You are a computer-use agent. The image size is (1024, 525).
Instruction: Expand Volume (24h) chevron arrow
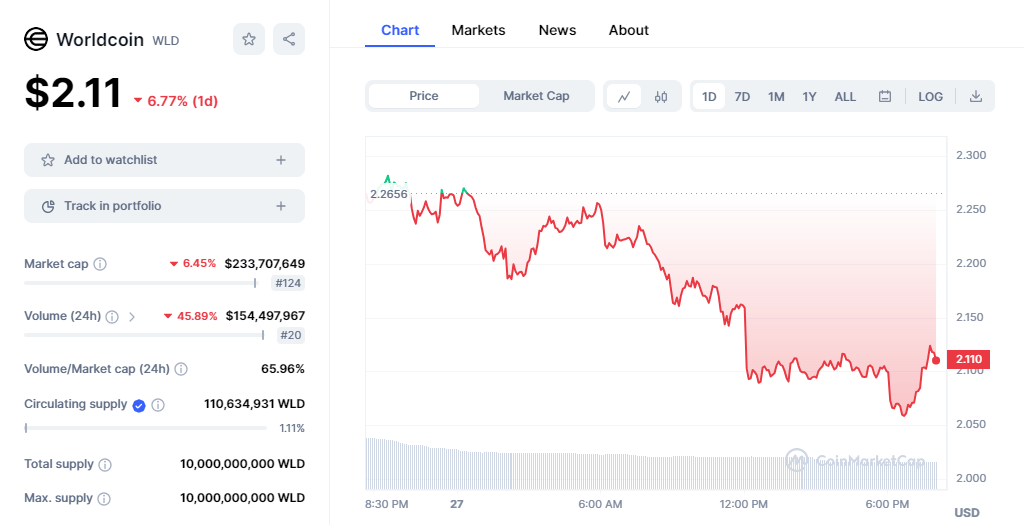pyautogui.click(x=132, y=316)
